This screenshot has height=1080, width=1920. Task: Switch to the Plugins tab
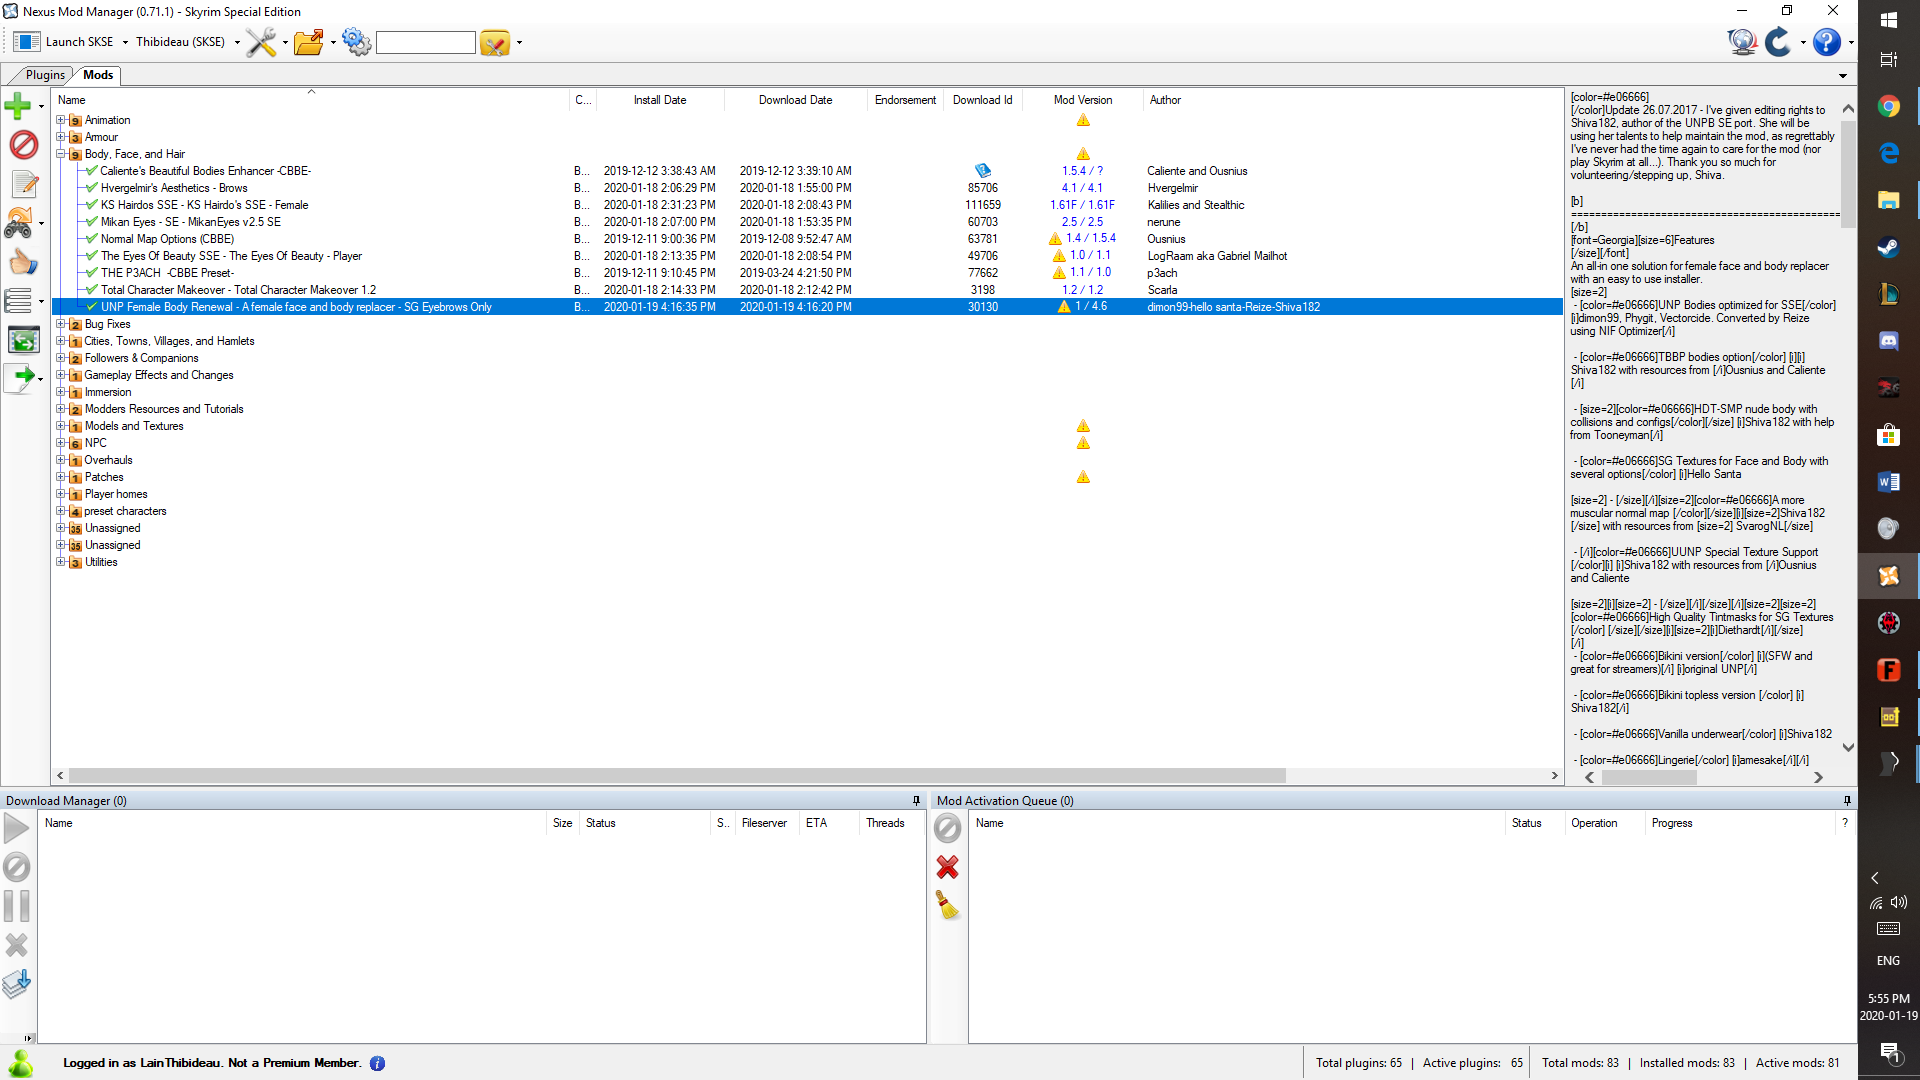(44, 75)
